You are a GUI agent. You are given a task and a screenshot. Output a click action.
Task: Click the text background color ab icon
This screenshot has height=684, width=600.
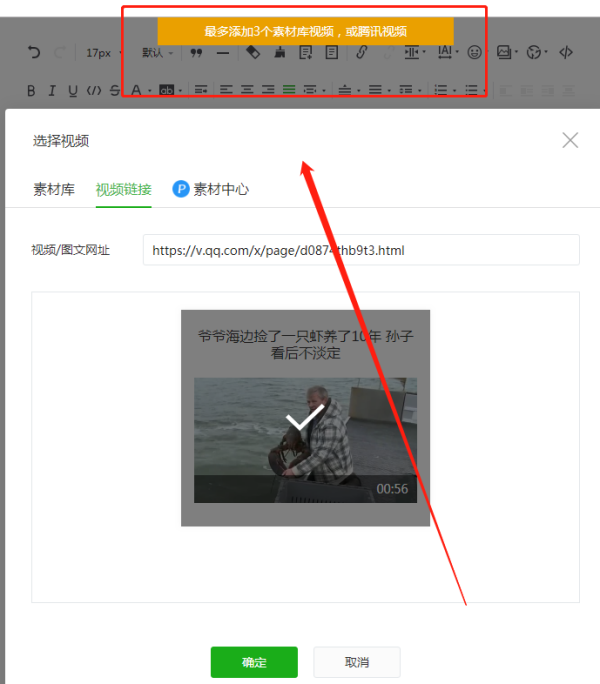167,90
